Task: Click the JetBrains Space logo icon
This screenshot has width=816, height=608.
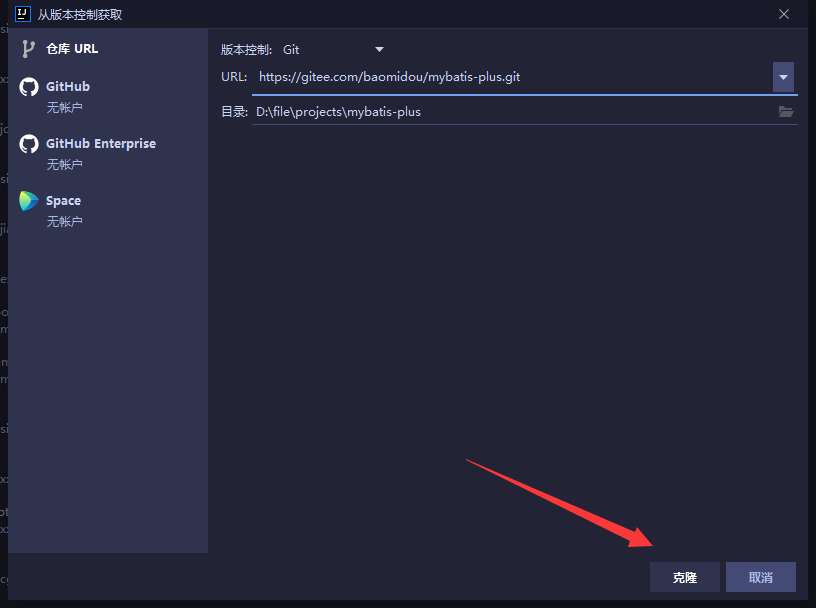Action: point(29,201)
